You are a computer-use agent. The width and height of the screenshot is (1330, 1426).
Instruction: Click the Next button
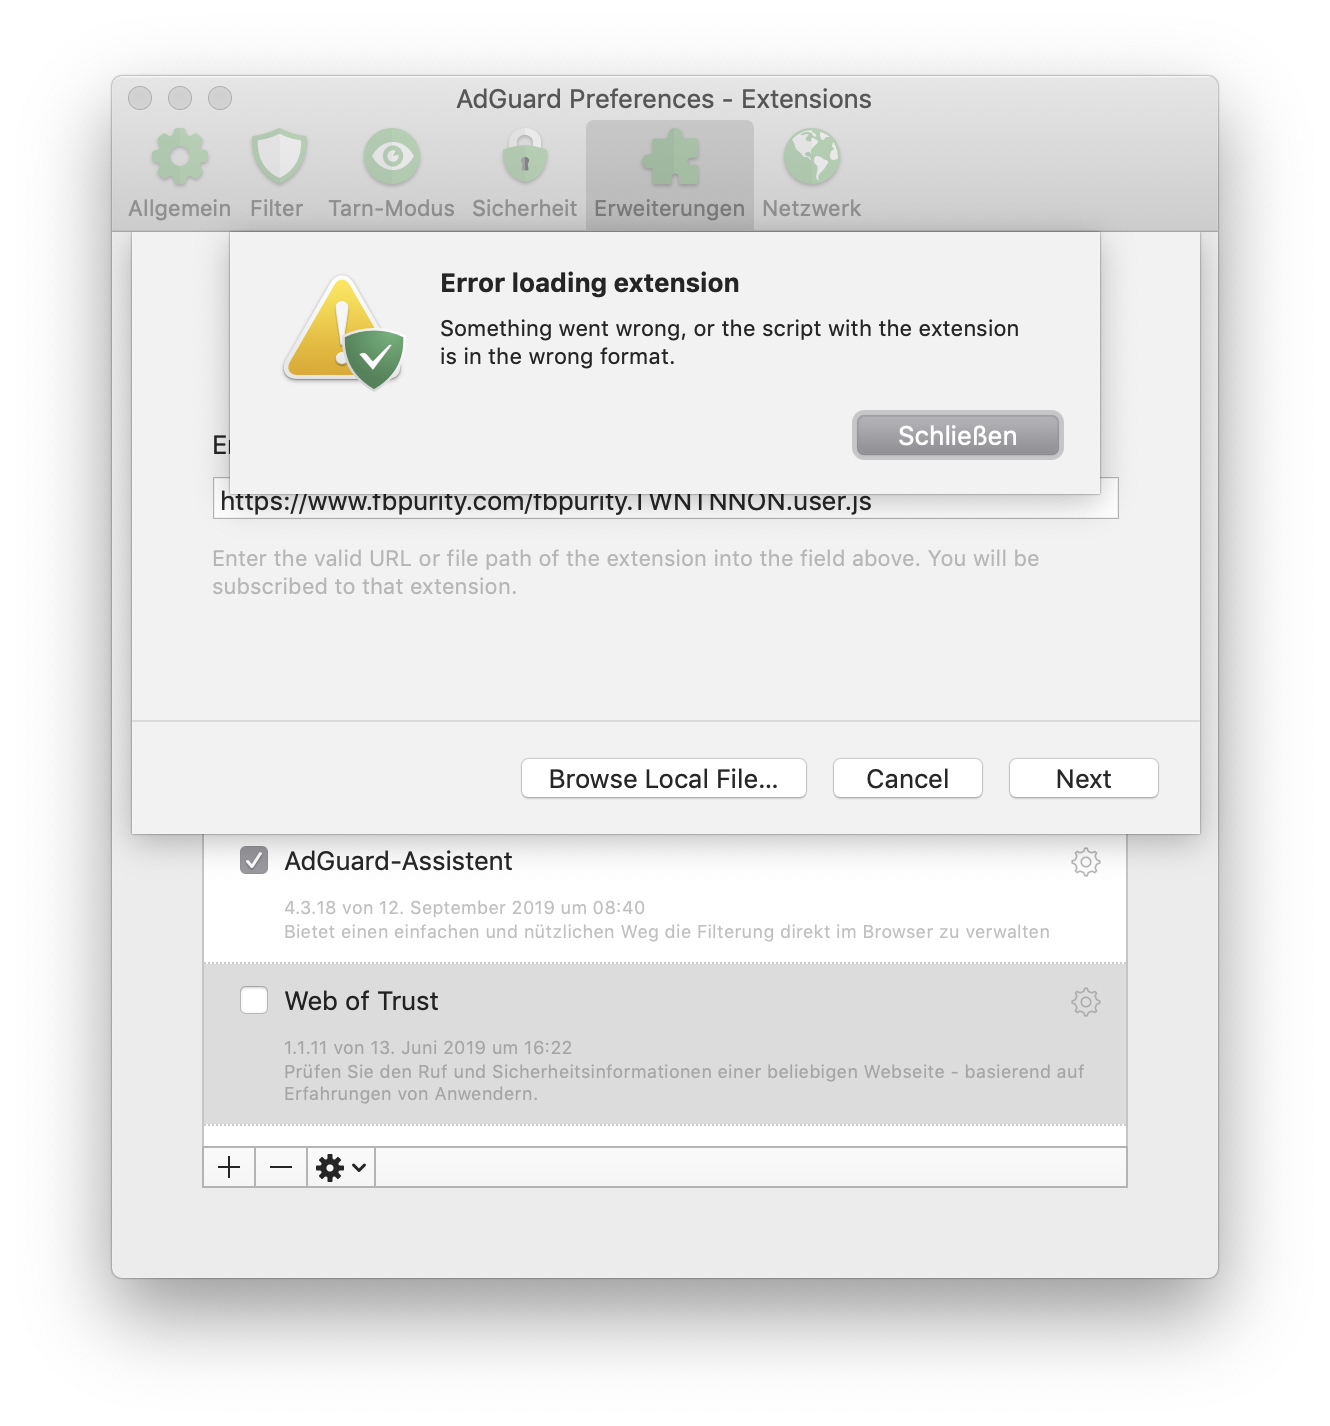pyautogui.click(x=1083, y=778)
